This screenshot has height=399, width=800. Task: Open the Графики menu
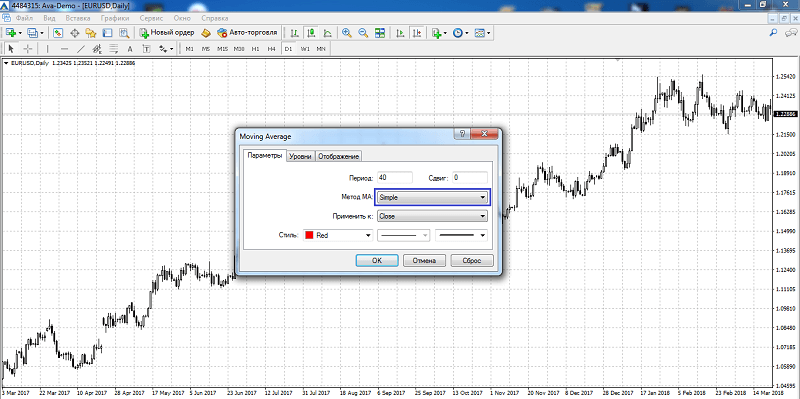click(115, 18)
